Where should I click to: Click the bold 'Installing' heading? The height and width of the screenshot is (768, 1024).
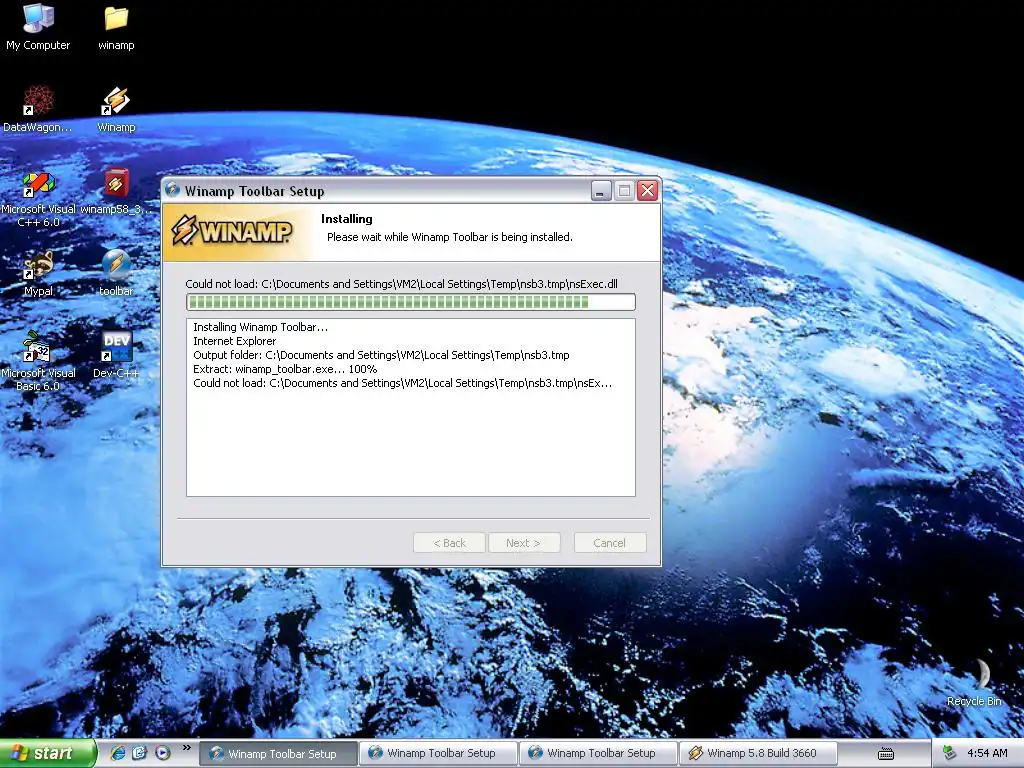tap(347, 219)
